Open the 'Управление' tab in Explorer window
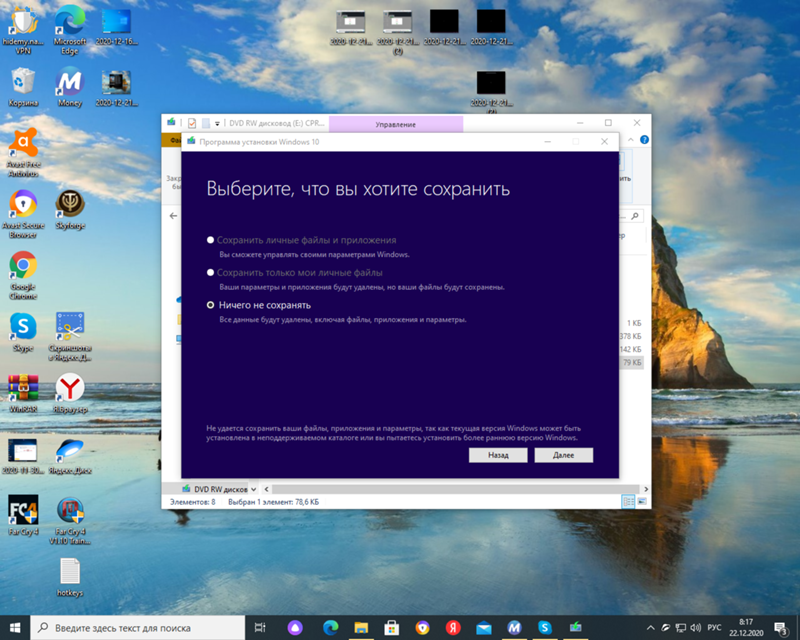This screenshot has width=800, height=640. [396, 124]
